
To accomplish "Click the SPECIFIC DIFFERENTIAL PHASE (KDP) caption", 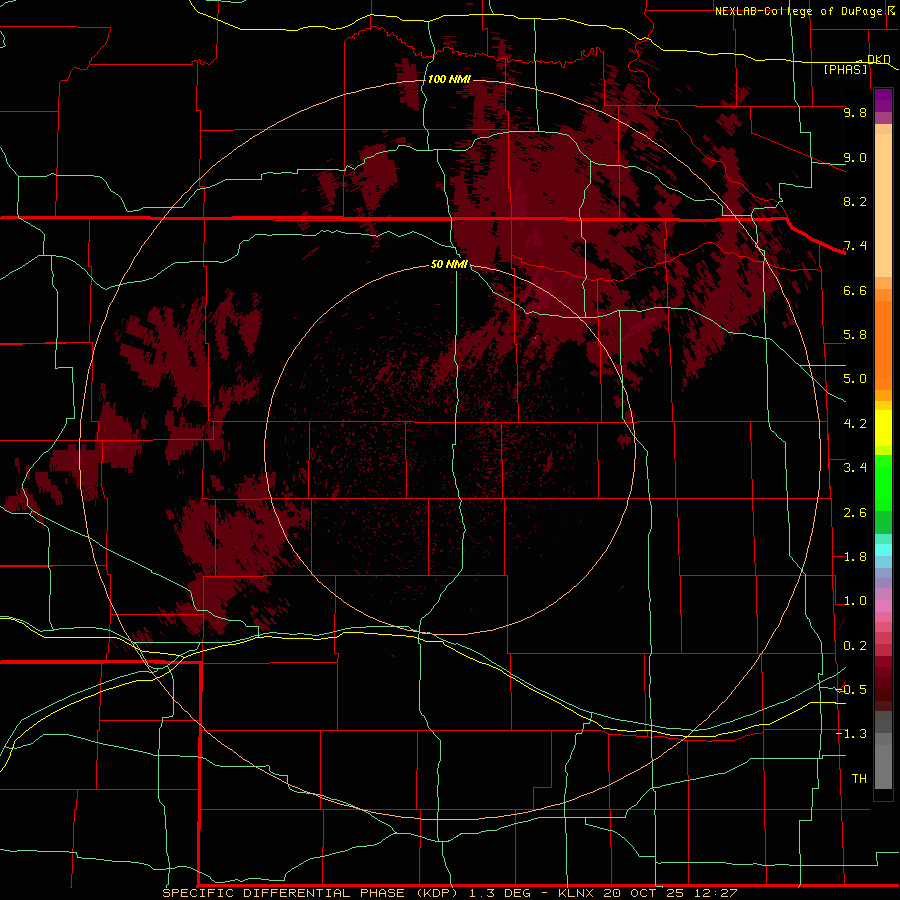I will (311, 893).
